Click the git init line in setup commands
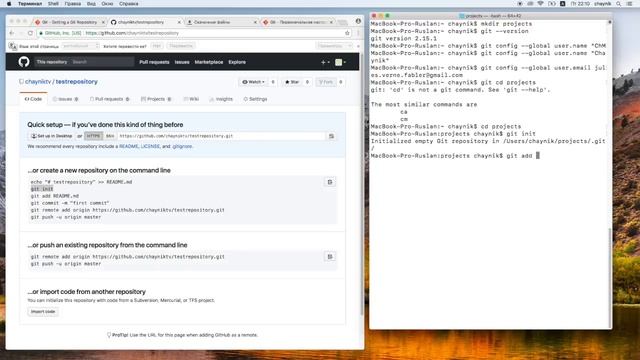640x360 pixels. tap(42, 189)
